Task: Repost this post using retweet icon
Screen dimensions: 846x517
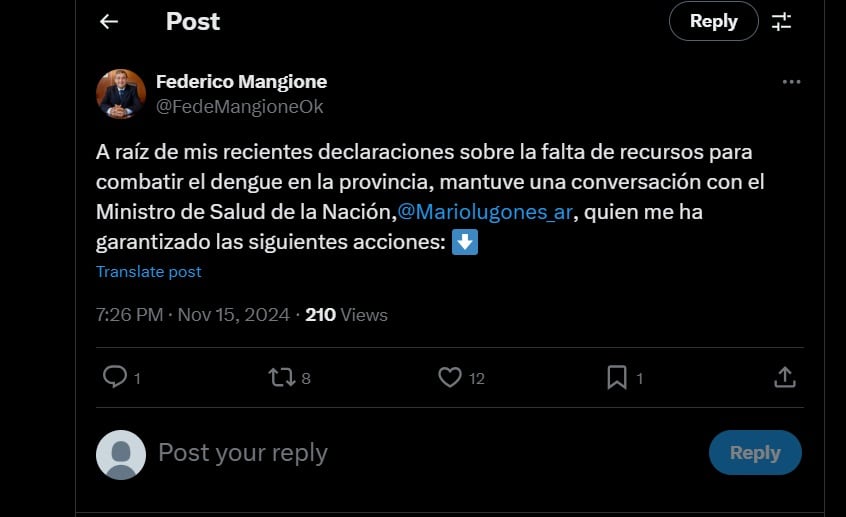Action: point(283,377)
